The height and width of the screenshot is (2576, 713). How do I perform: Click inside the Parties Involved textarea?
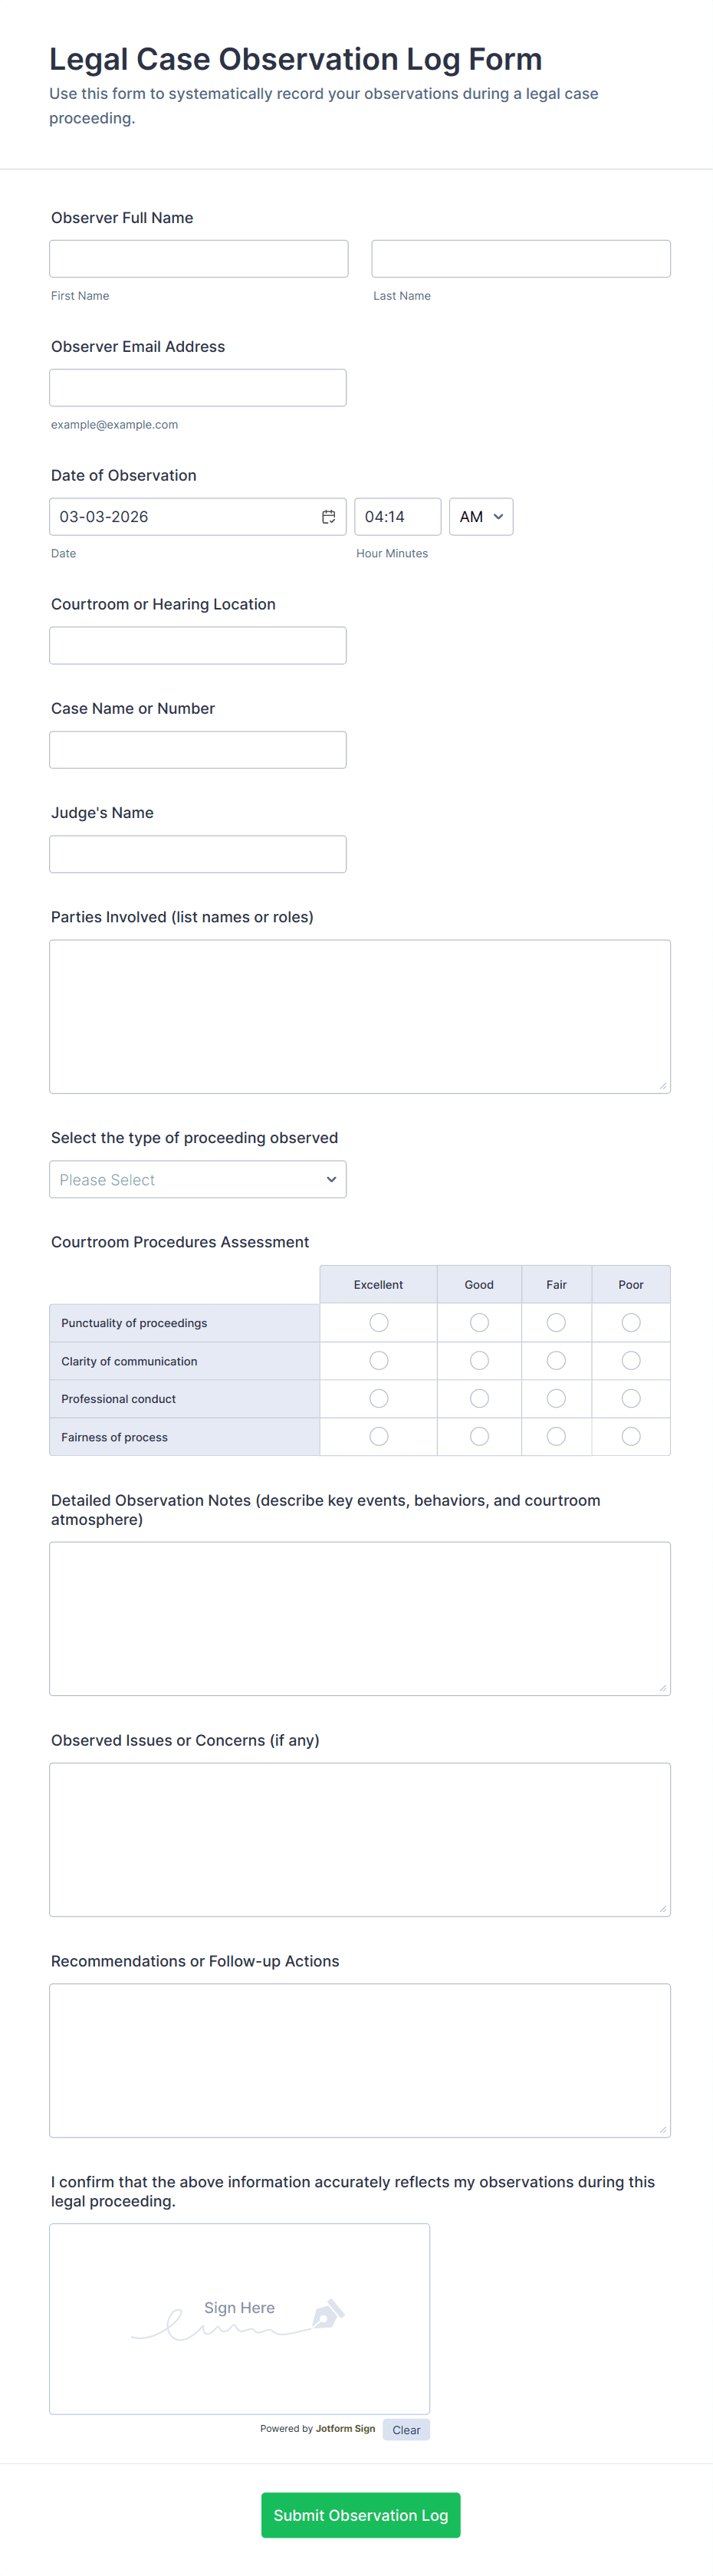pos(360,1016)
